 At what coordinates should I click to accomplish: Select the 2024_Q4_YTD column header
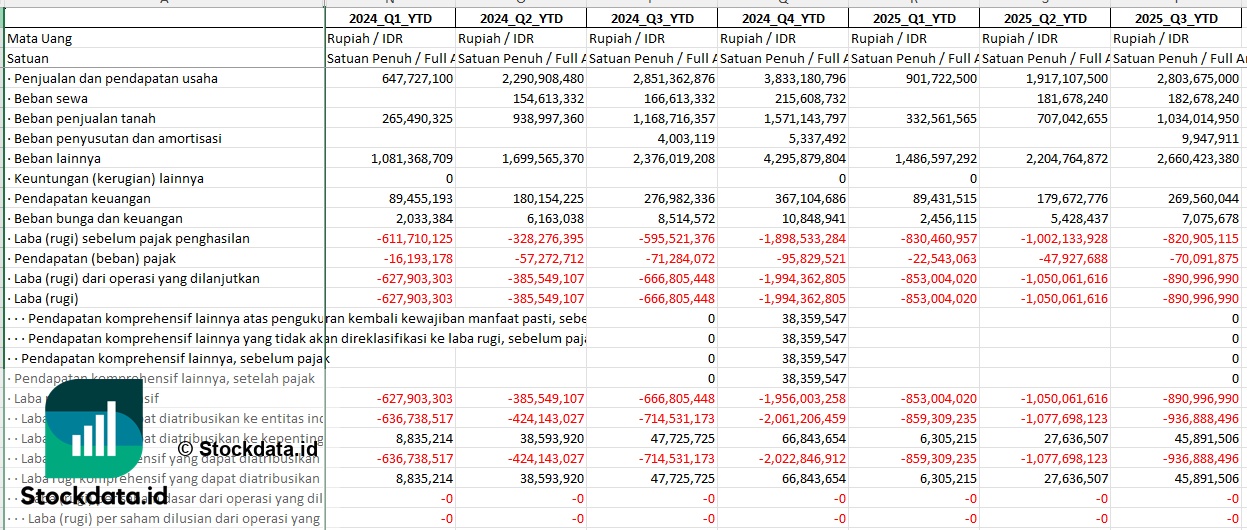(x=783, y=19)
